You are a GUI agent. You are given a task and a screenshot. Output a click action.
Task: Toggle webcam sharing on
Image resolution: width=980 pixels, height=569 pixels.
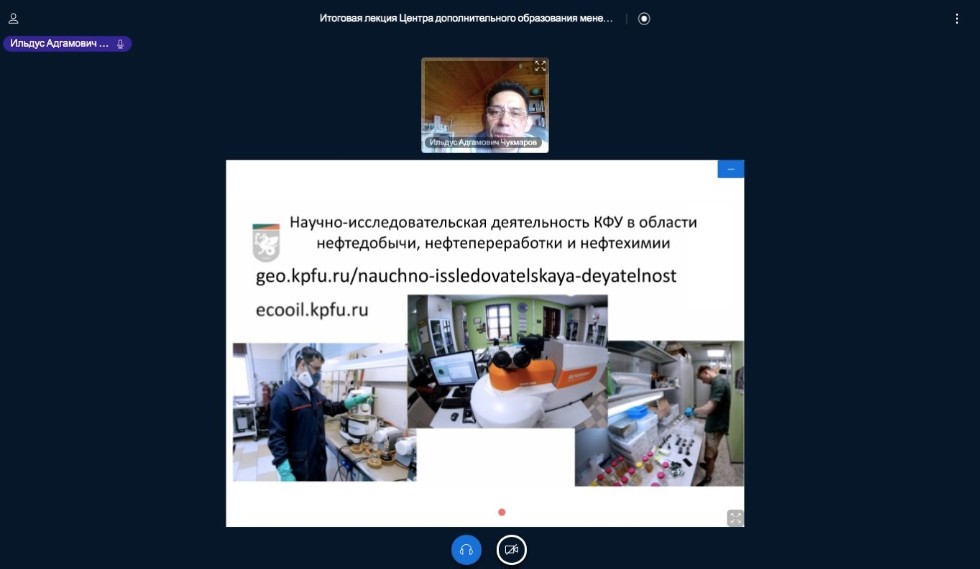point(512,549)
